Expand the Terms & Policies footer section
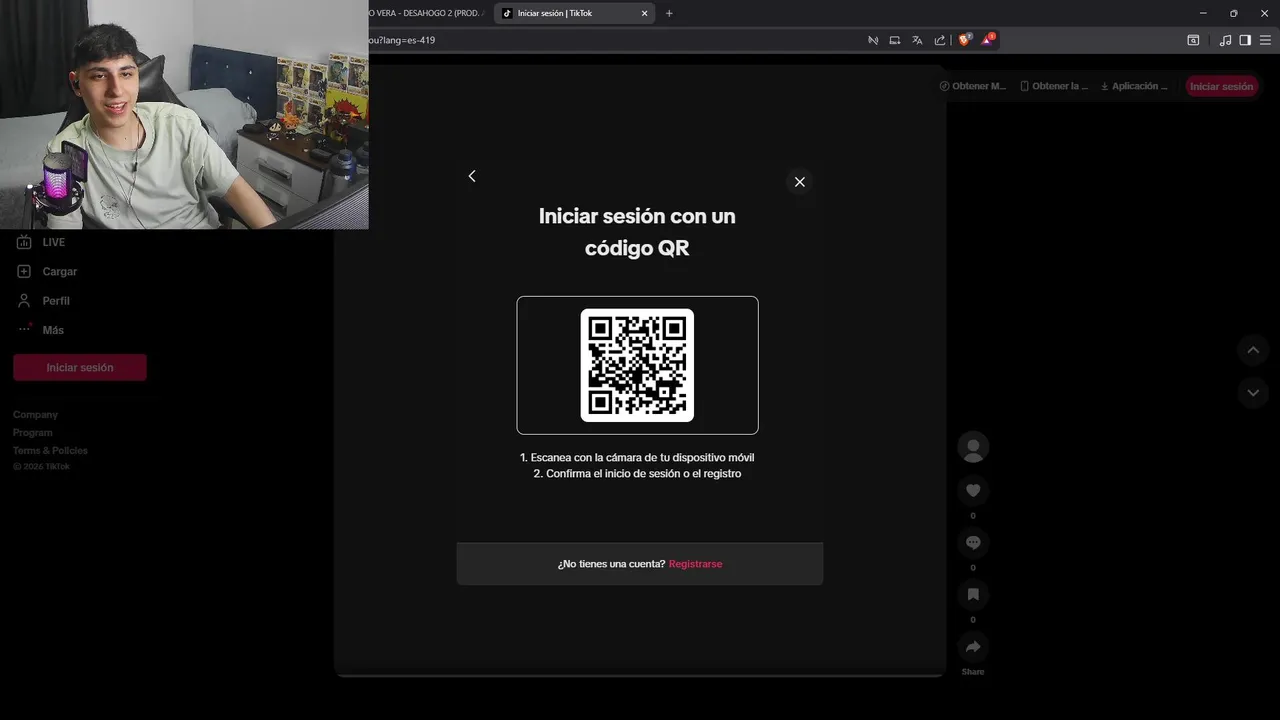 coord(50,450)
